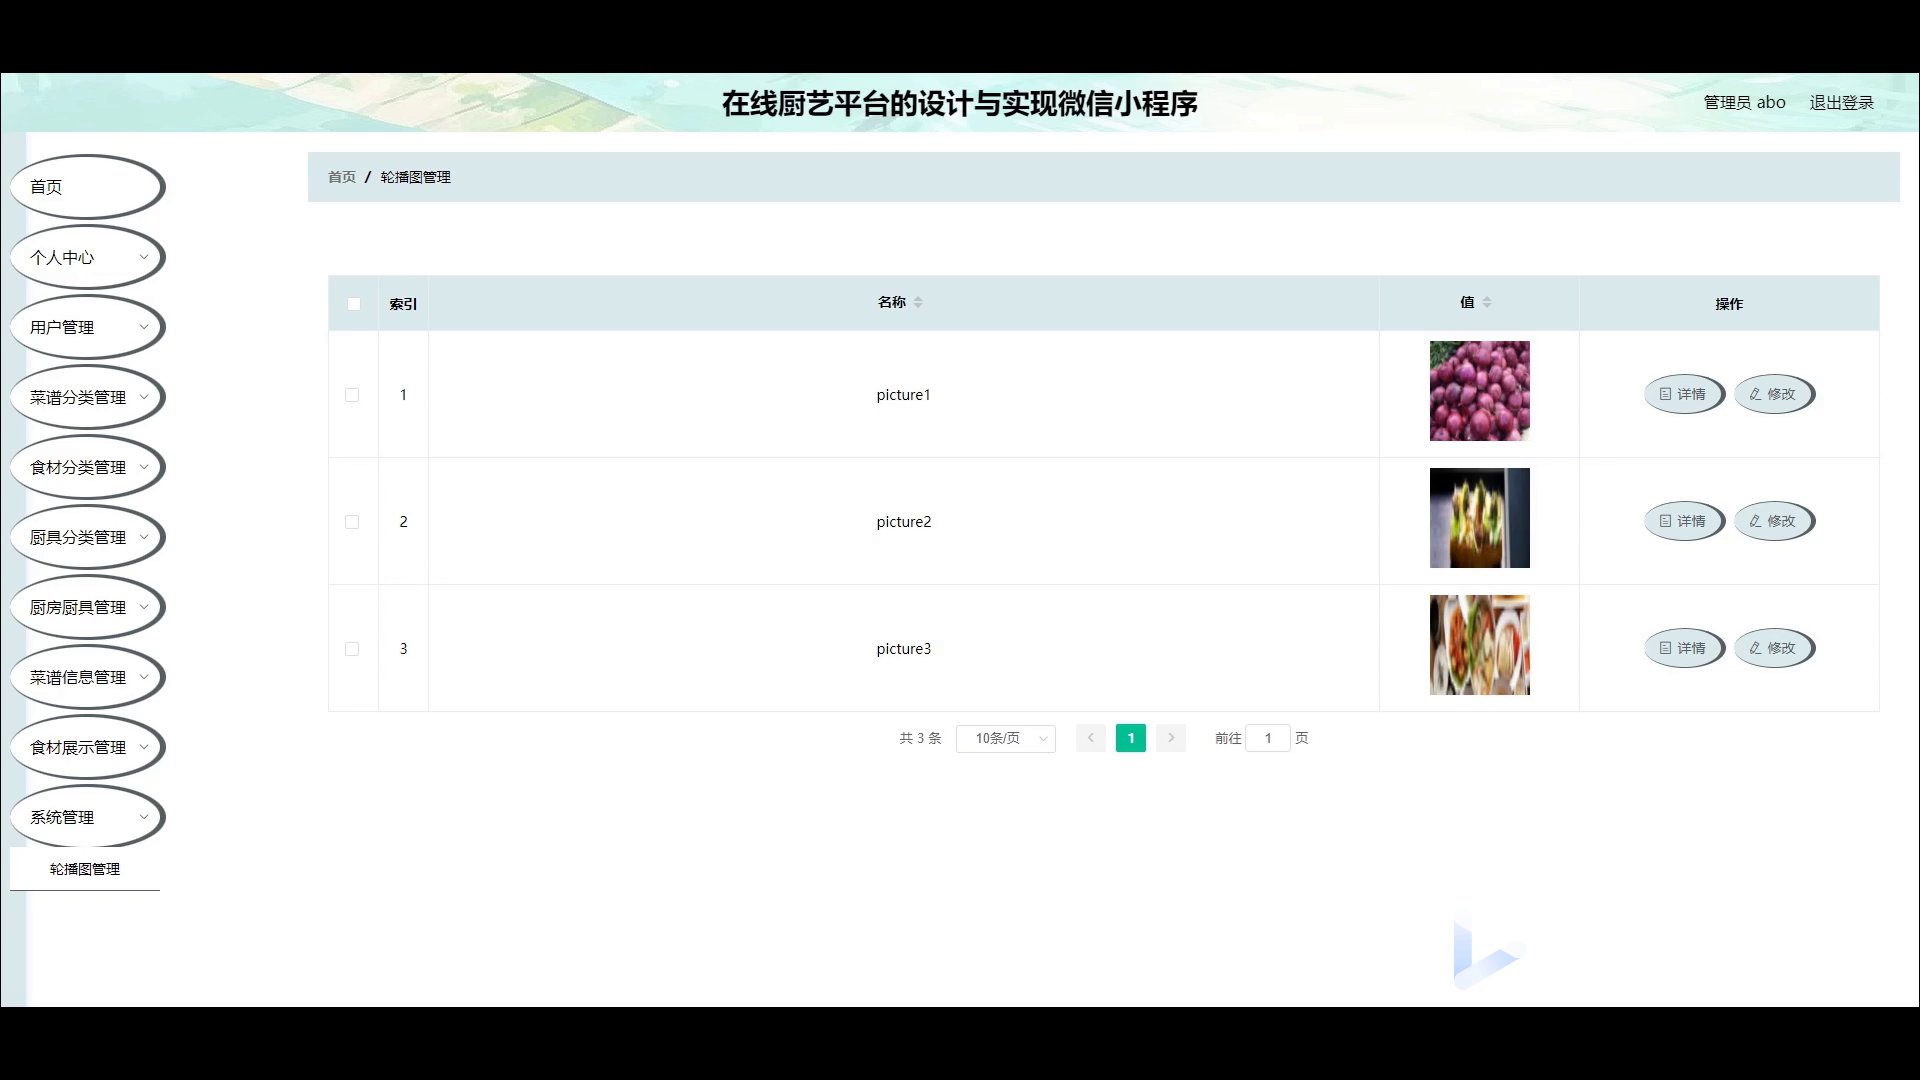Screen dimensions: 1920x1080
Task: Expand the 菜谱信息管理 sidebar menu
Action: [x=87, y=677]
